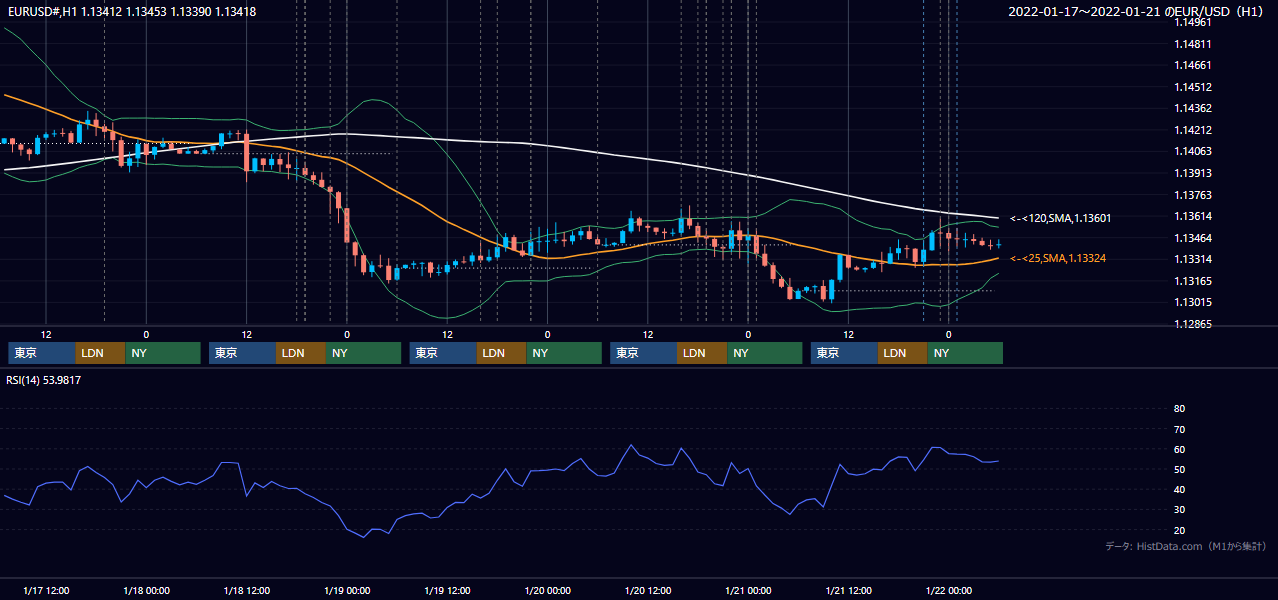This screenshot has width=1278, height=600.
Task: Click the RSI 60 level label
Action: pos(1179,449)
